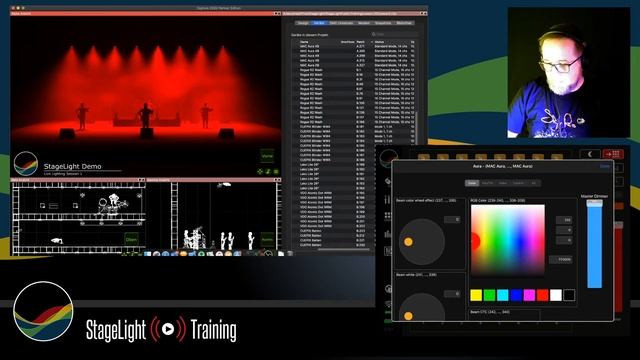
Task: Click the fixtures list vertical scrollbar
Action: 416,127
